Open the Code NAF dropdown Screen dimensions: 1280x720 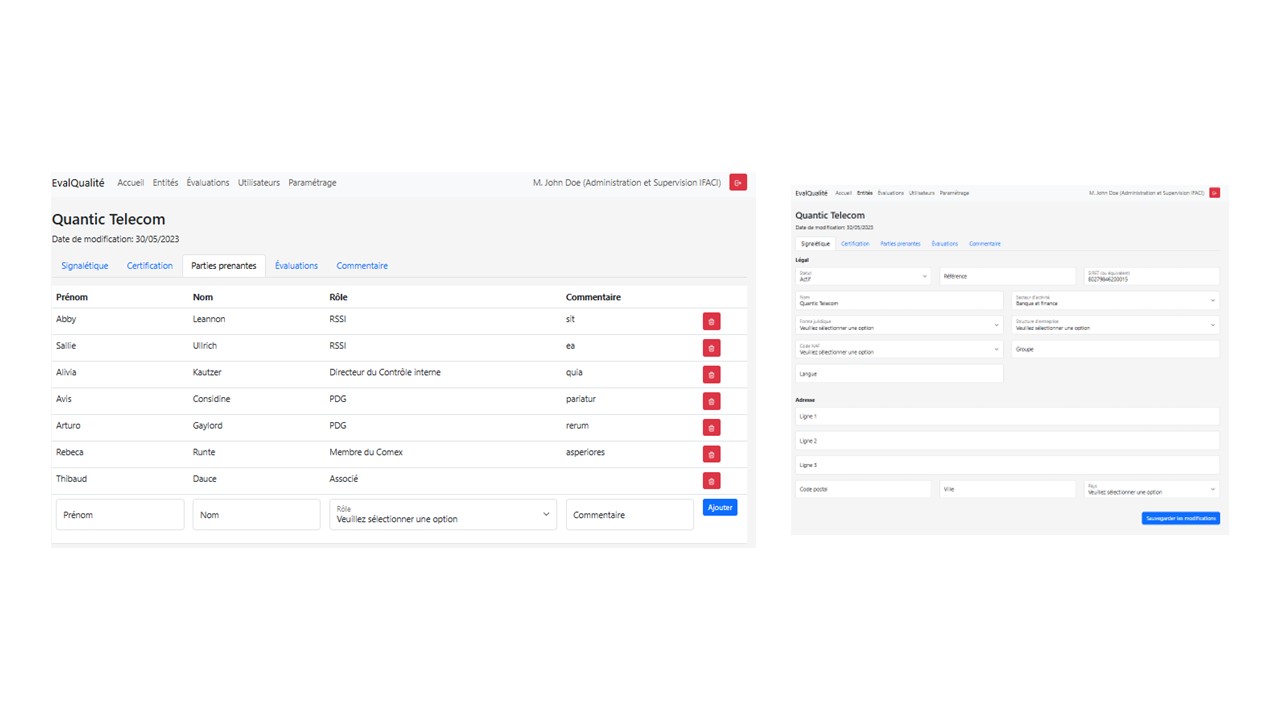(899, 349)
